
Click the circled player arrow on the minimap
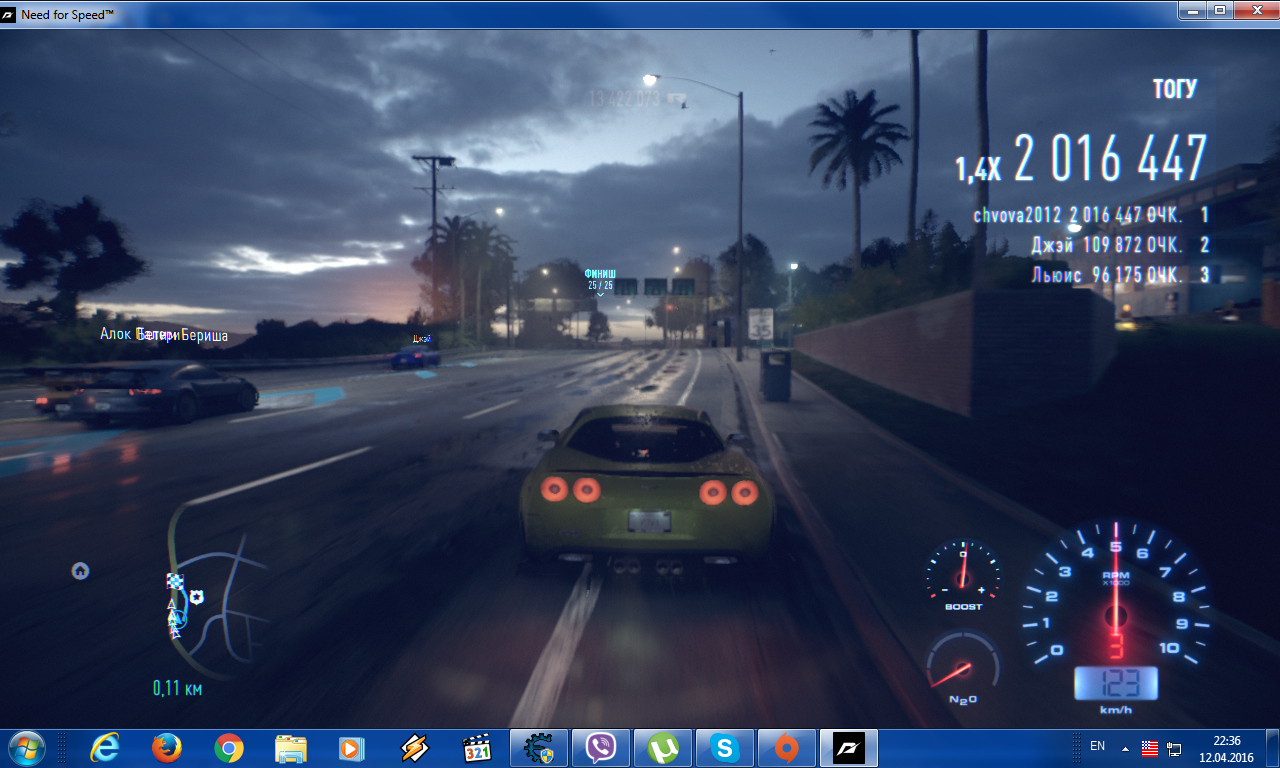coord(179,620)
